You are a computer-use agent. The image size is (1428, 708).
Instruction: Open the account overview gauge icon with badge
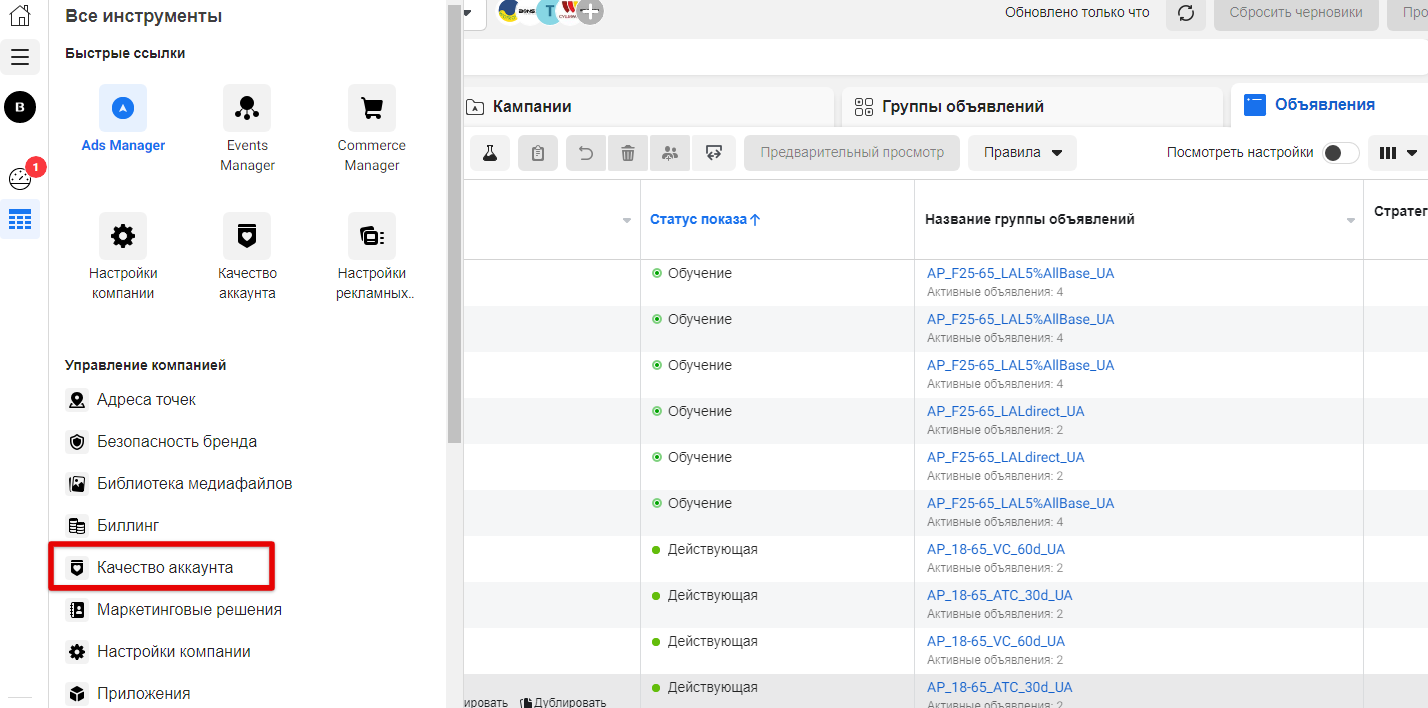coord(20,179)
